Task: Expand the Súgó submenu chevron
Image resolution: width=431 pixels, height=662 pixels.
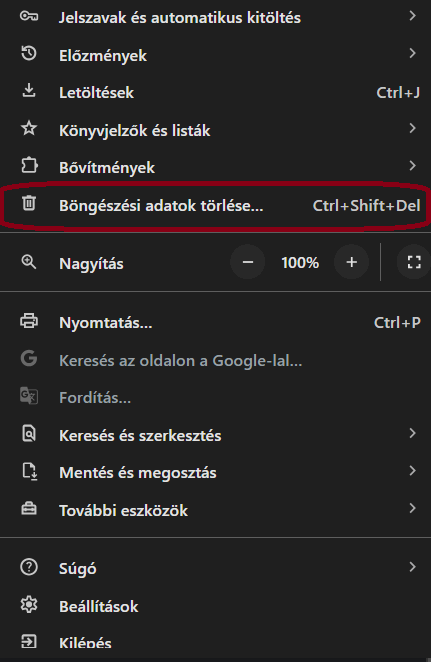Action: pyautogui.click(x=412, y=567)
